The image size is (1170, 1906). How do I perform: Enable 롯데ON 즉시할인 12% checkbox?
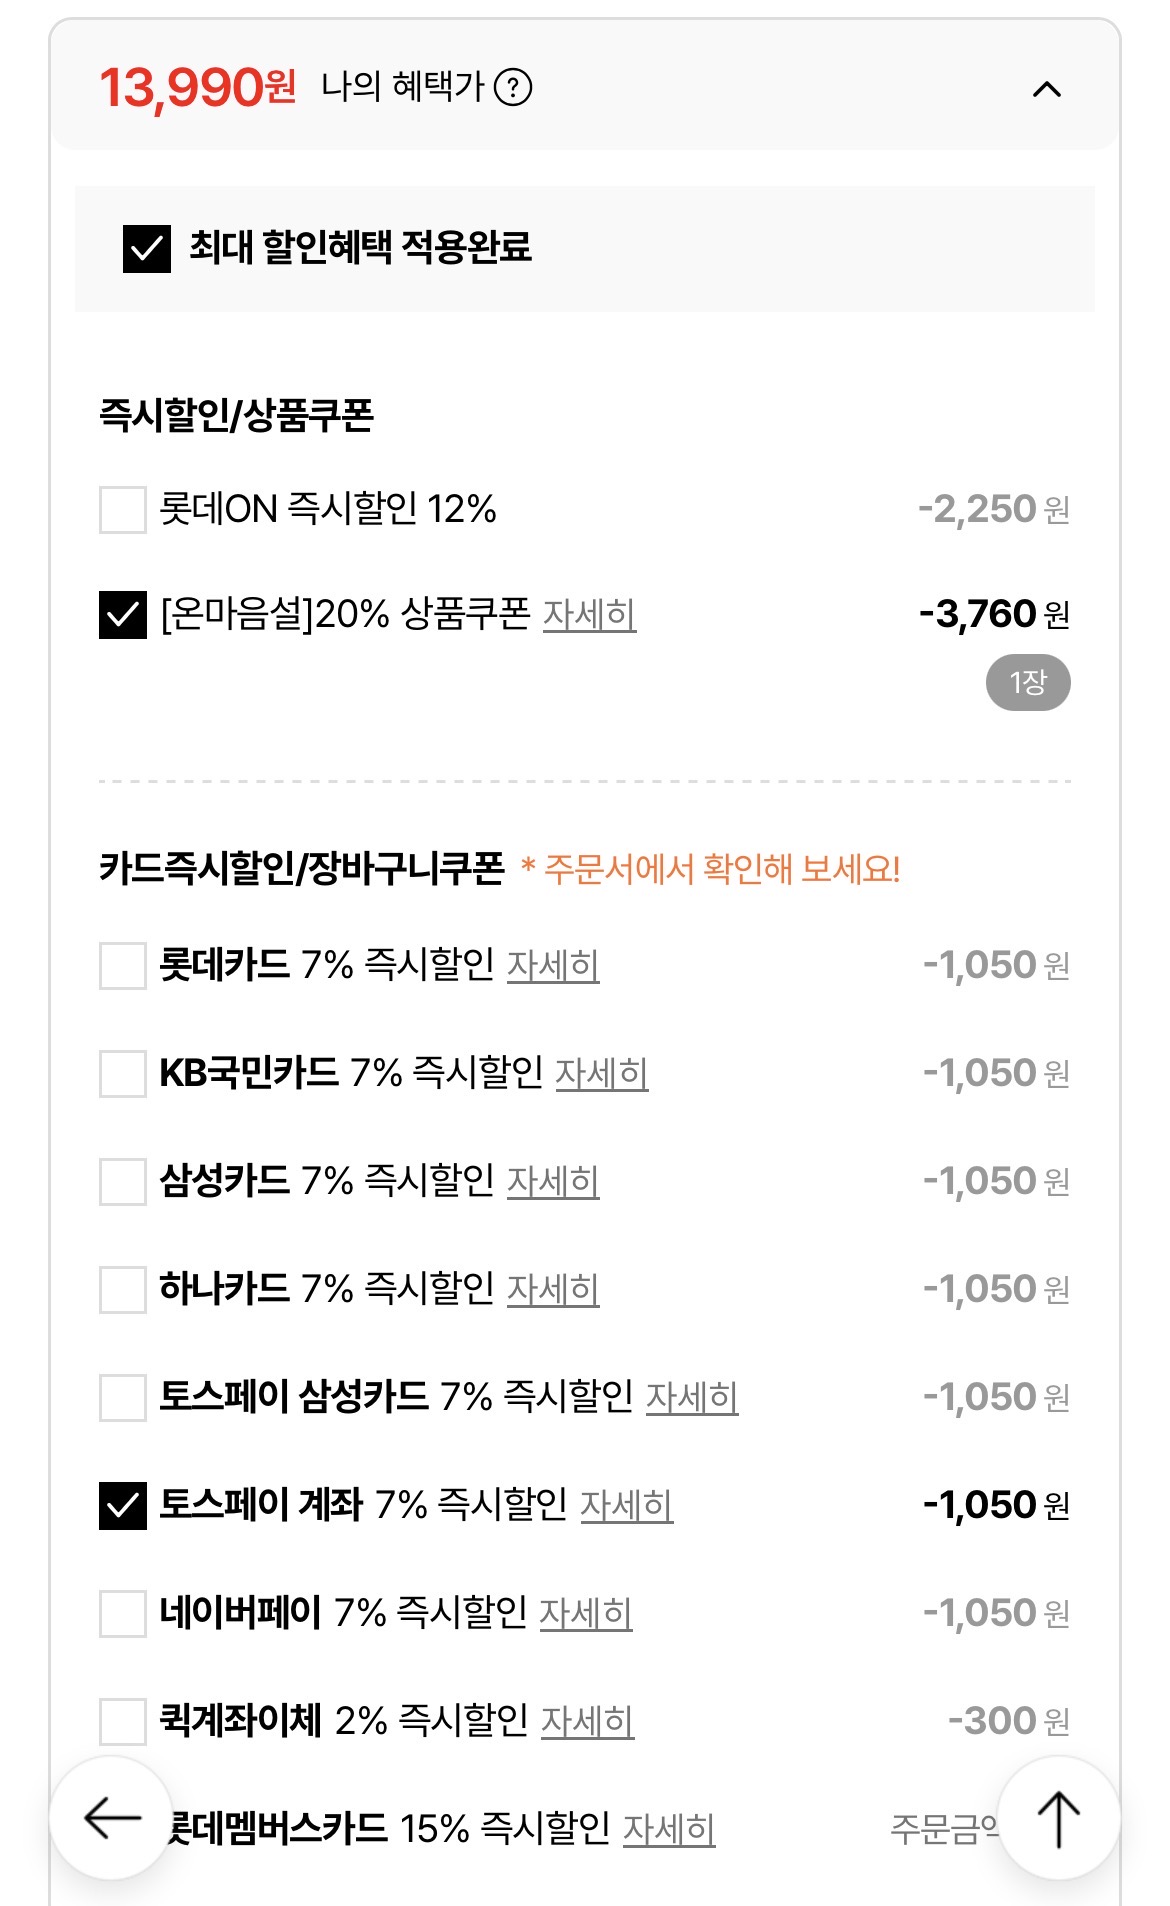pyautogui.click(x=123, y=510)
